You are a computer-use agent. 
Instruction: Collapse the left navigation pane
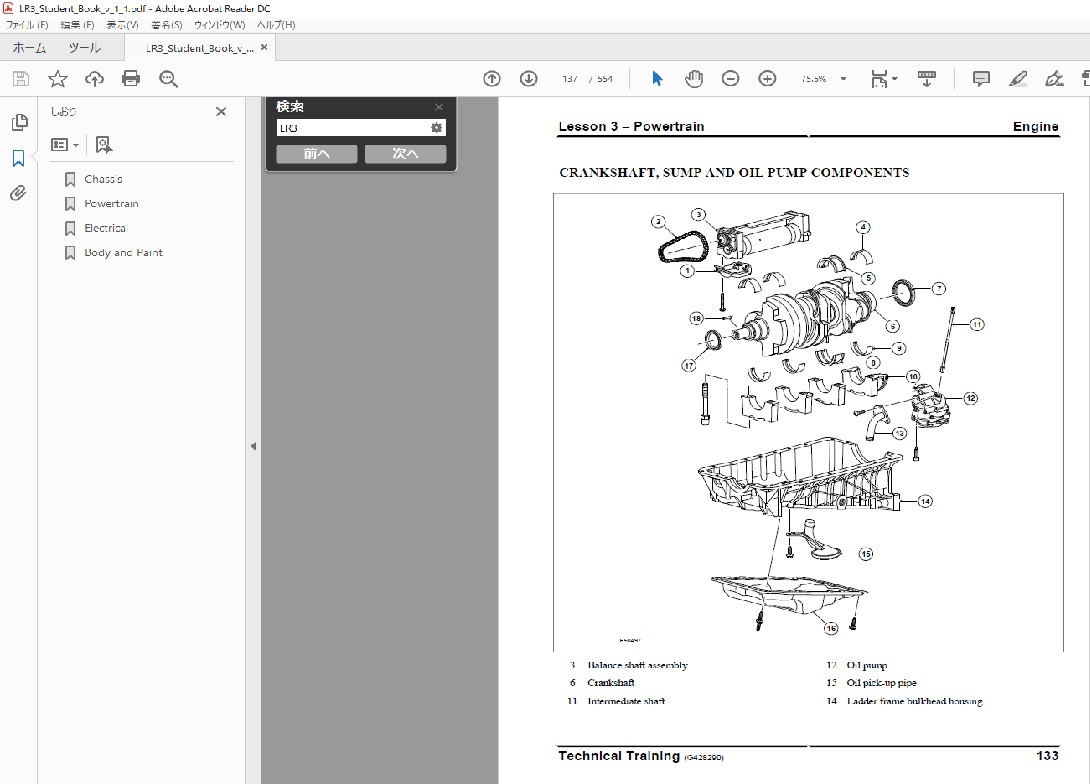tap(253, 446)
